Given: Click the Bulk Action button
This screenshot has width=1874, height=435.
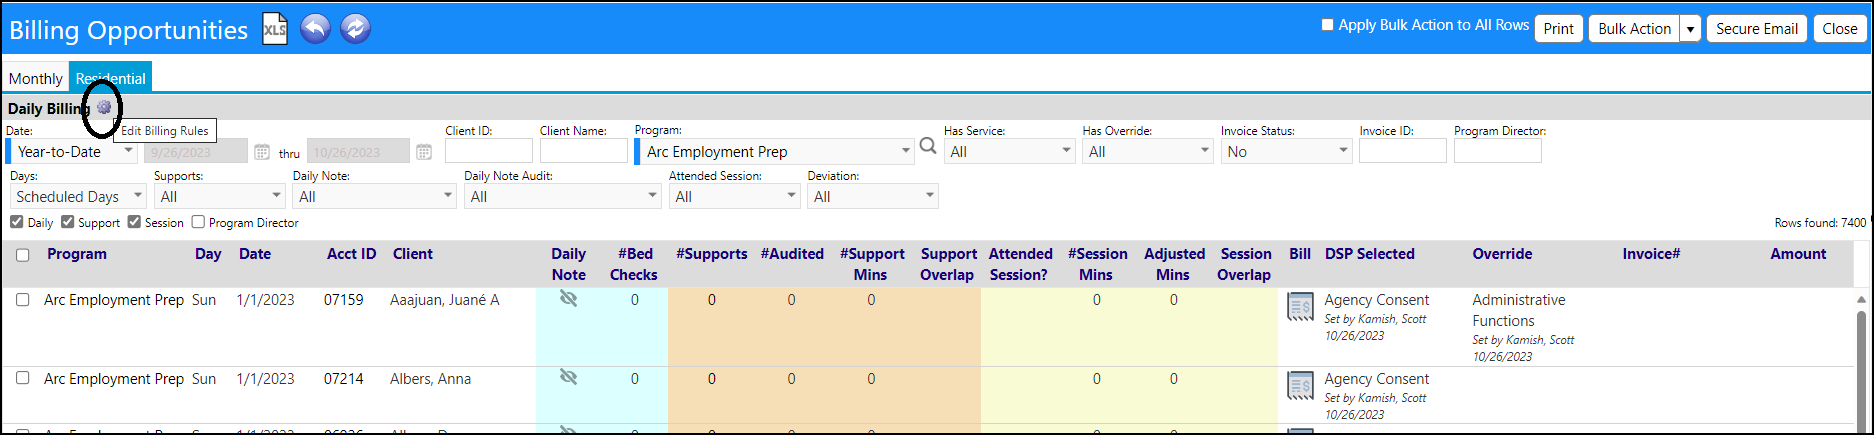Looking at the screenshot, I should tap(1634, 29).
